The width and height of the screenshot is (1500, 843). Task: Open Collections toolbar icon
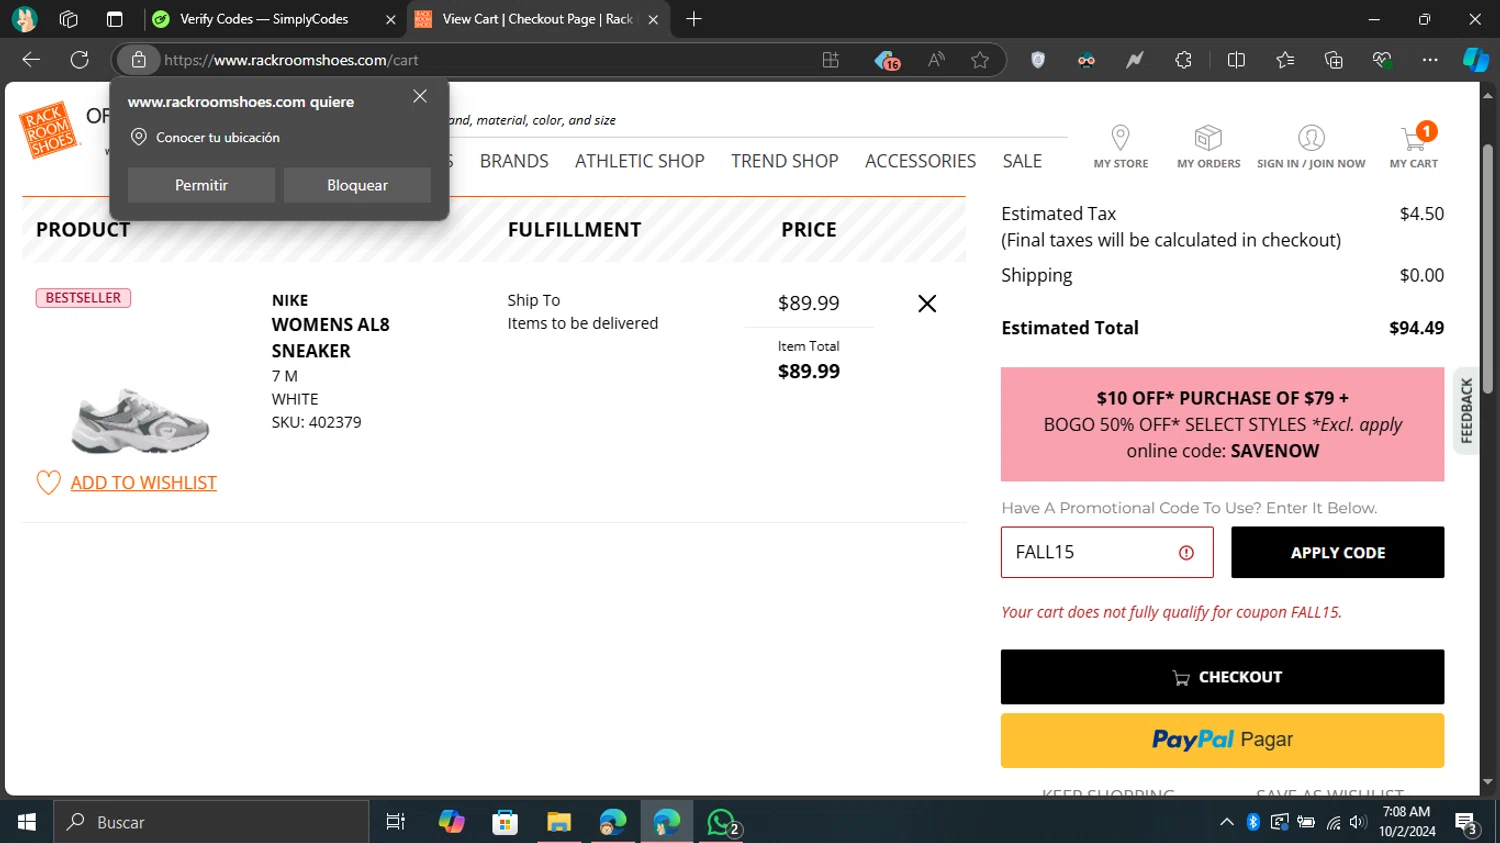coord(1333,60)
